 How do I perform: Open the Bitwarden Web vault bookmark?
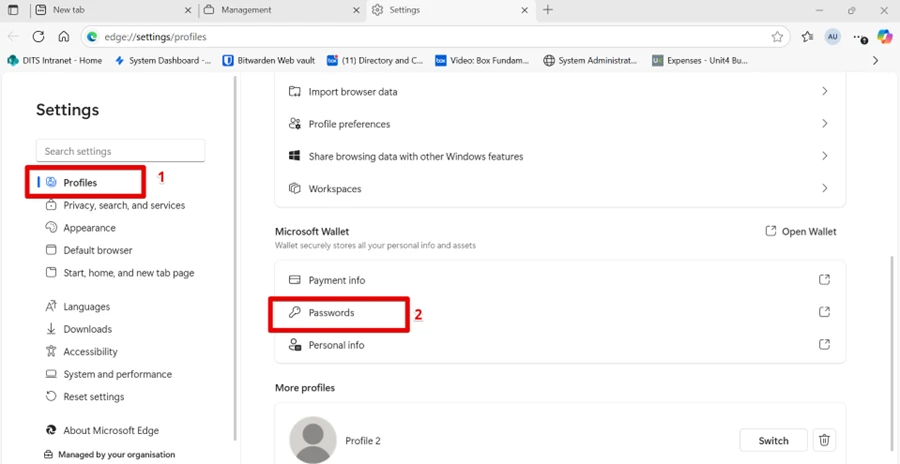268,60
